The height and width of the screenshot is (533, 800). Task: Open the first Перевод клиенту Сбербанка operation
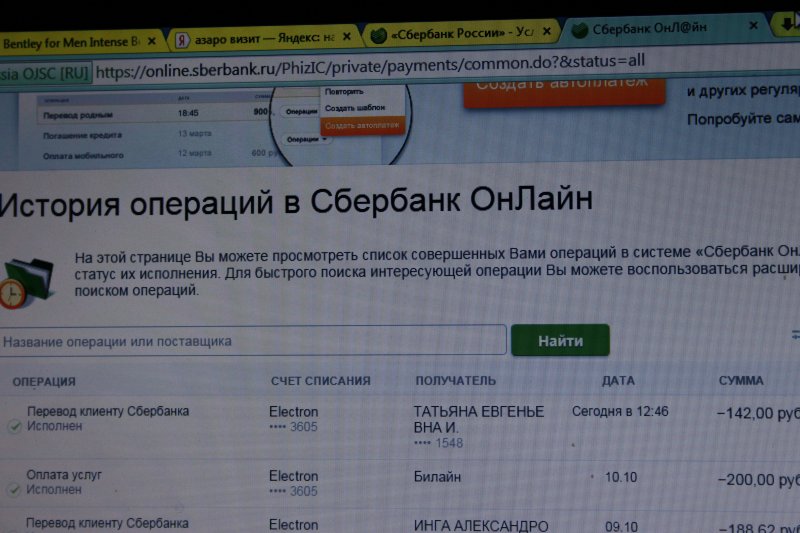[x=108, y=411]
